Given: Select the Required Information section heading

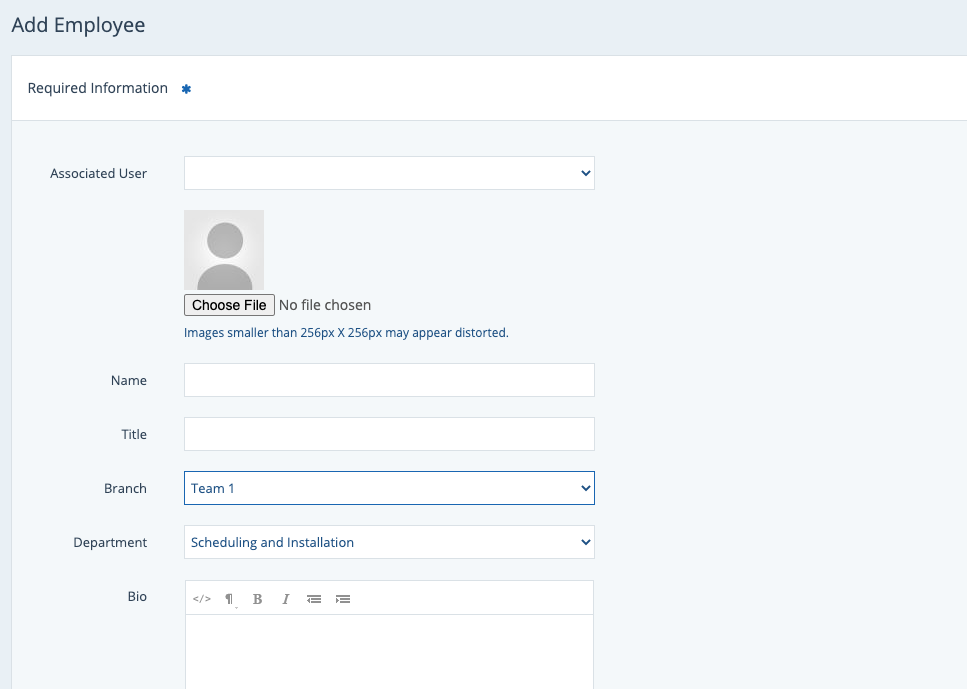Looking at the screenshot, I should point(98,88).
